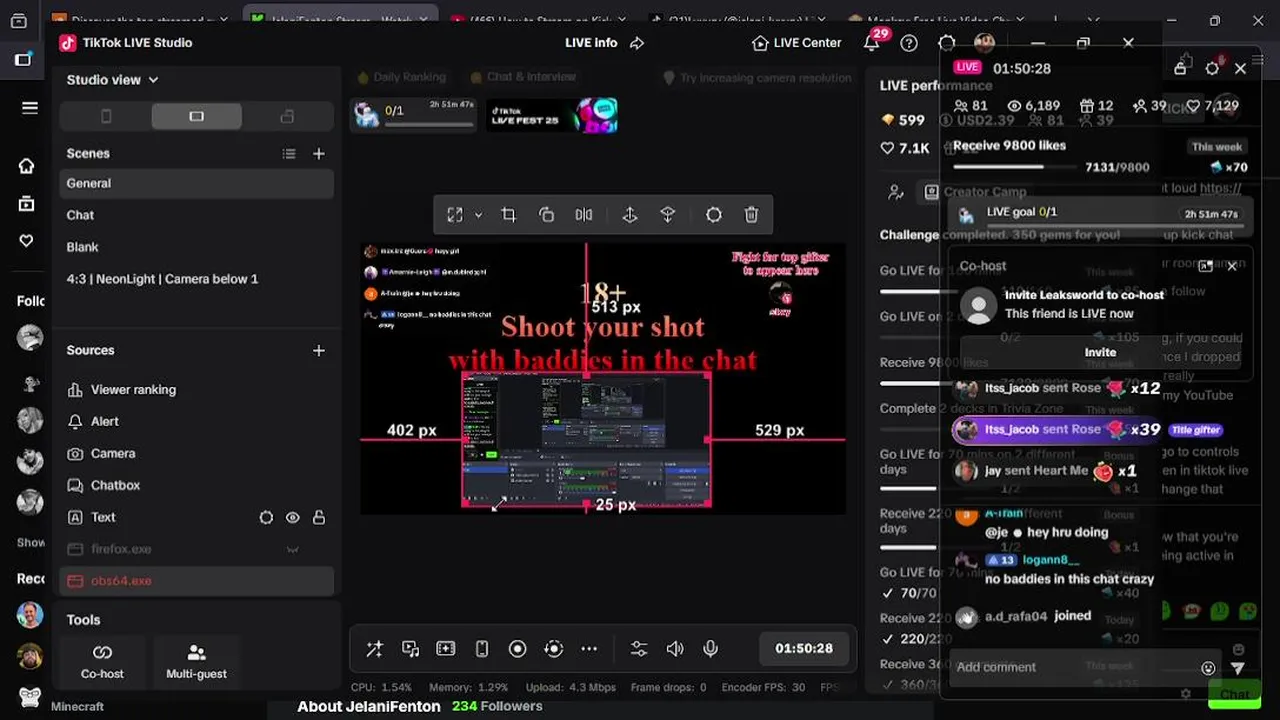Select the General scene

[196, 183]
